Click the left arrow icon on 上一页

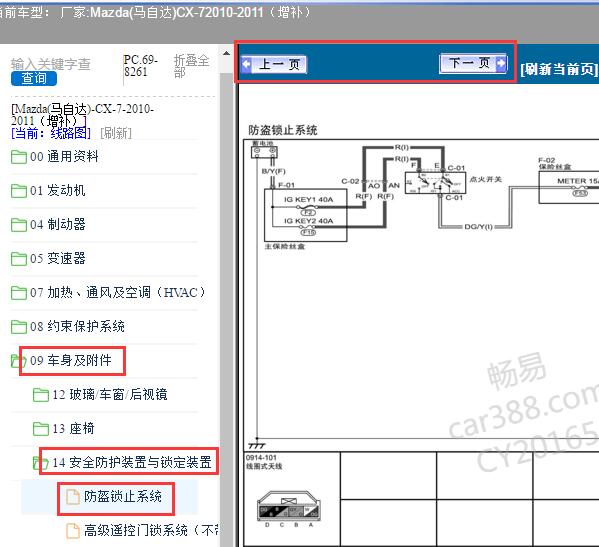[247, 64]
